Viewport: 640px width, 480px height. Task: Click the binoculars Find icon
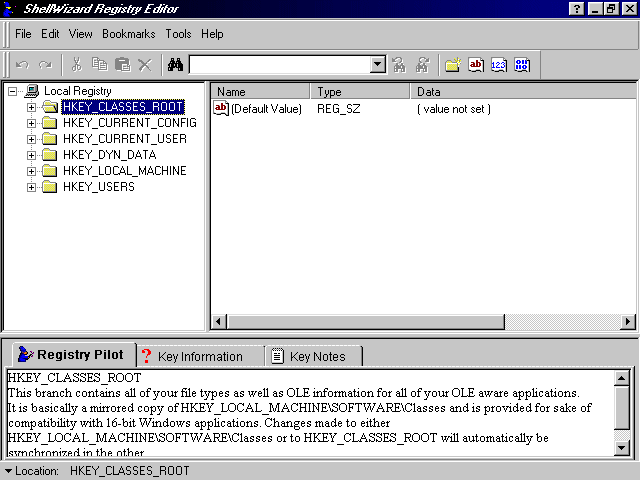tap(175, 65)
